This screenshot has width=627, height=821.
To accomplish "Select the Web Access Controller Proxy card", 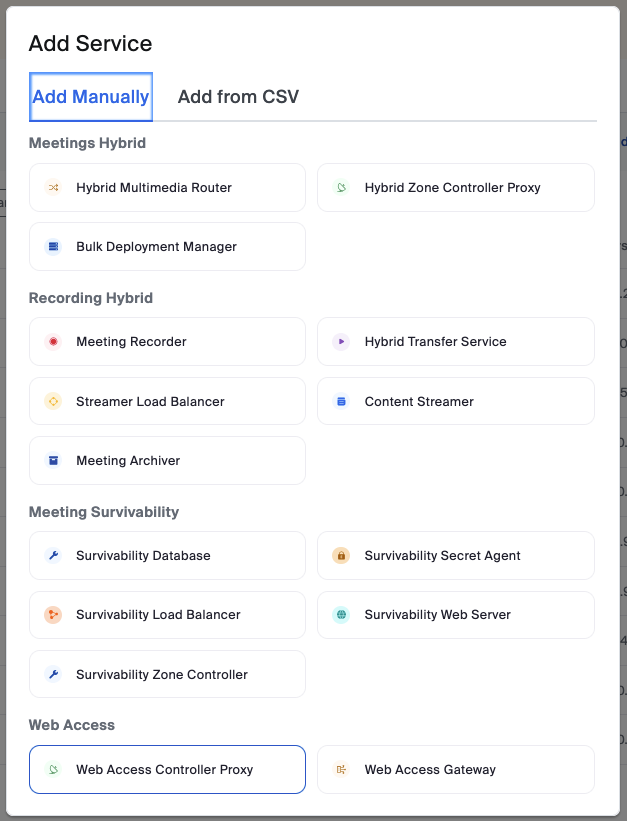I will pos(167,770).
